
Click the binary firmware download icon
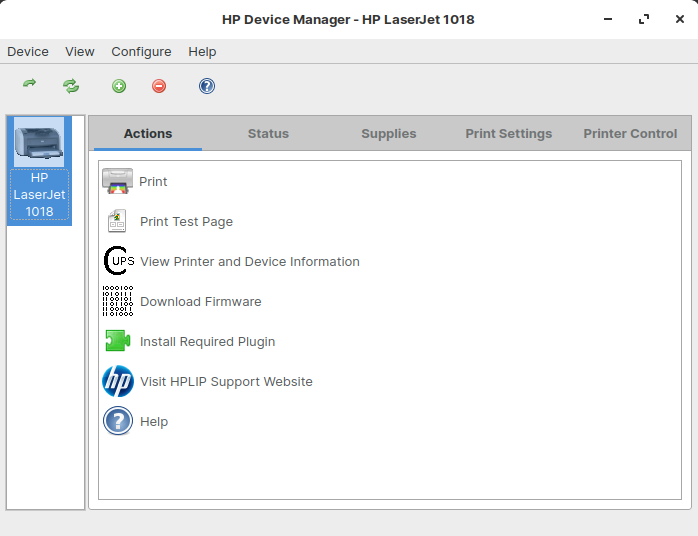(117, 301)
